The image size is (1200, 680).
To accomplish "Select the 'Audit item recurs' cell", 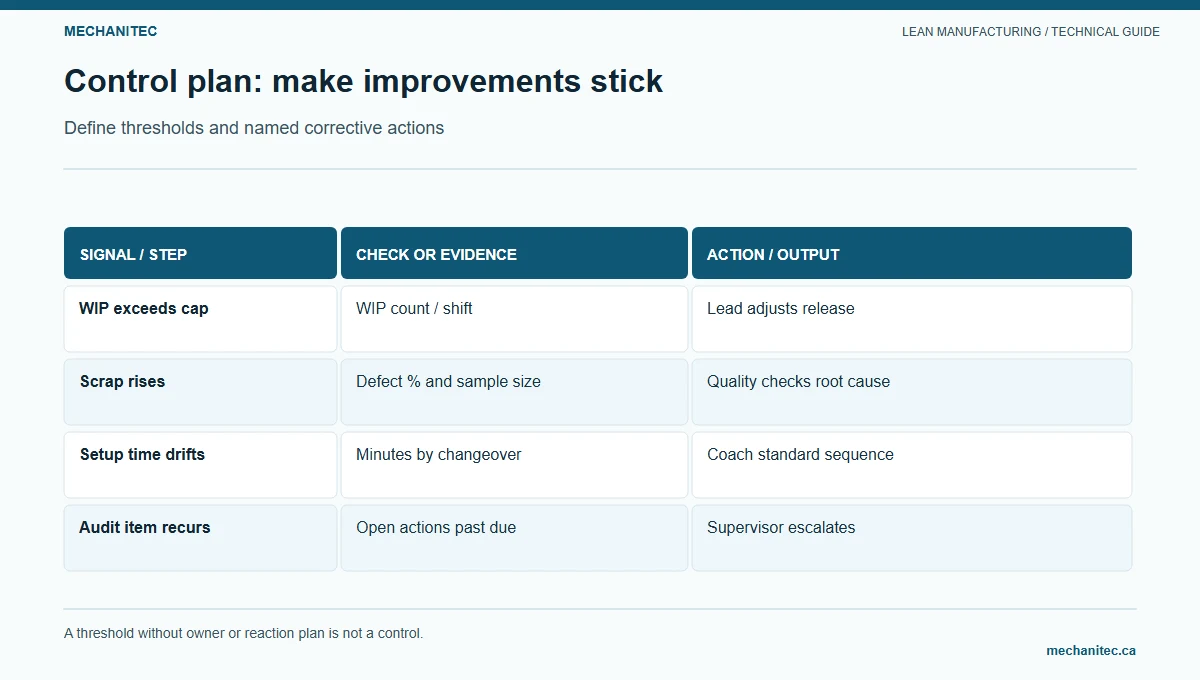I will 200,538.
